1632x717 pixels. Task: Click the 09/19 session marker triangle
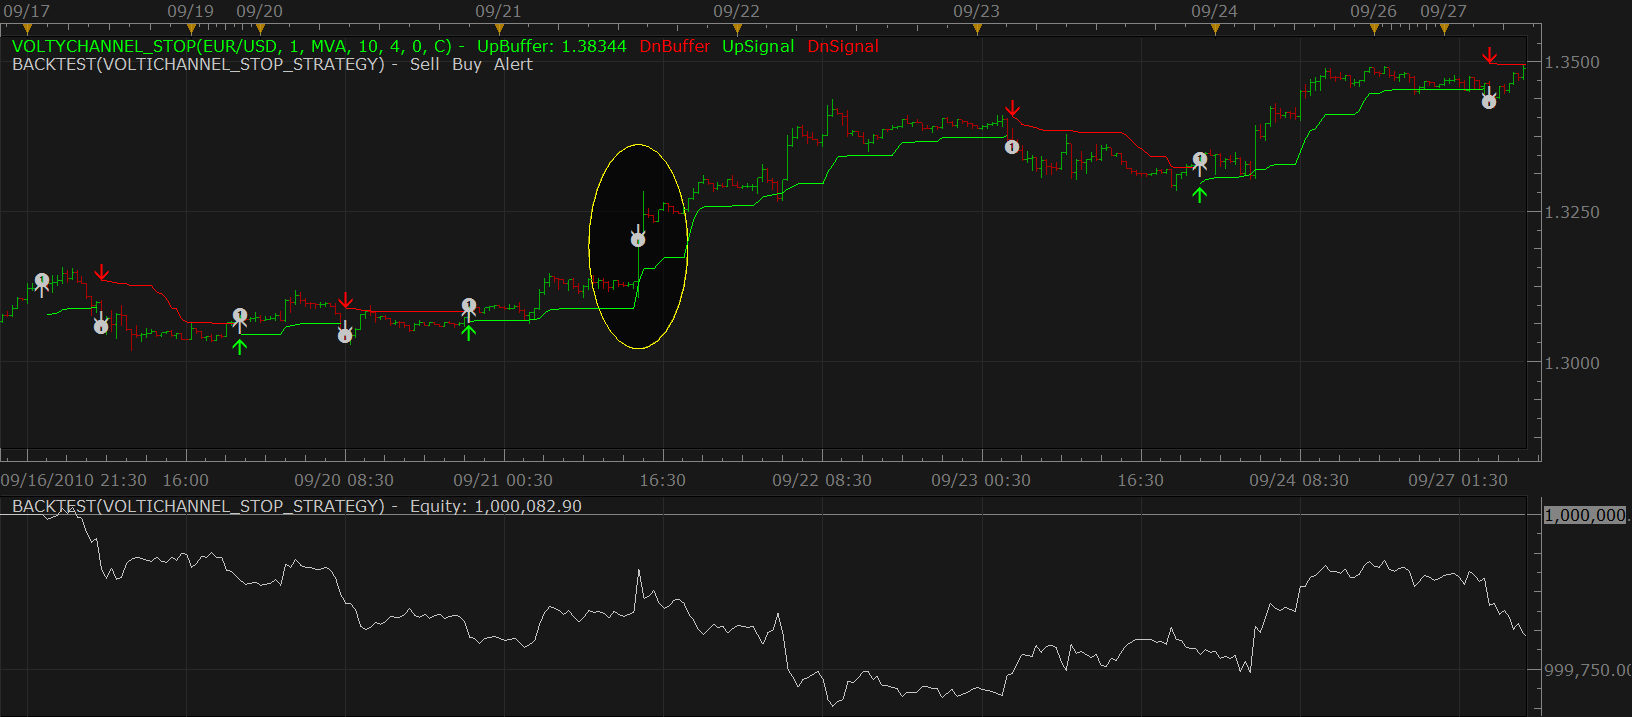click(191, 29)
